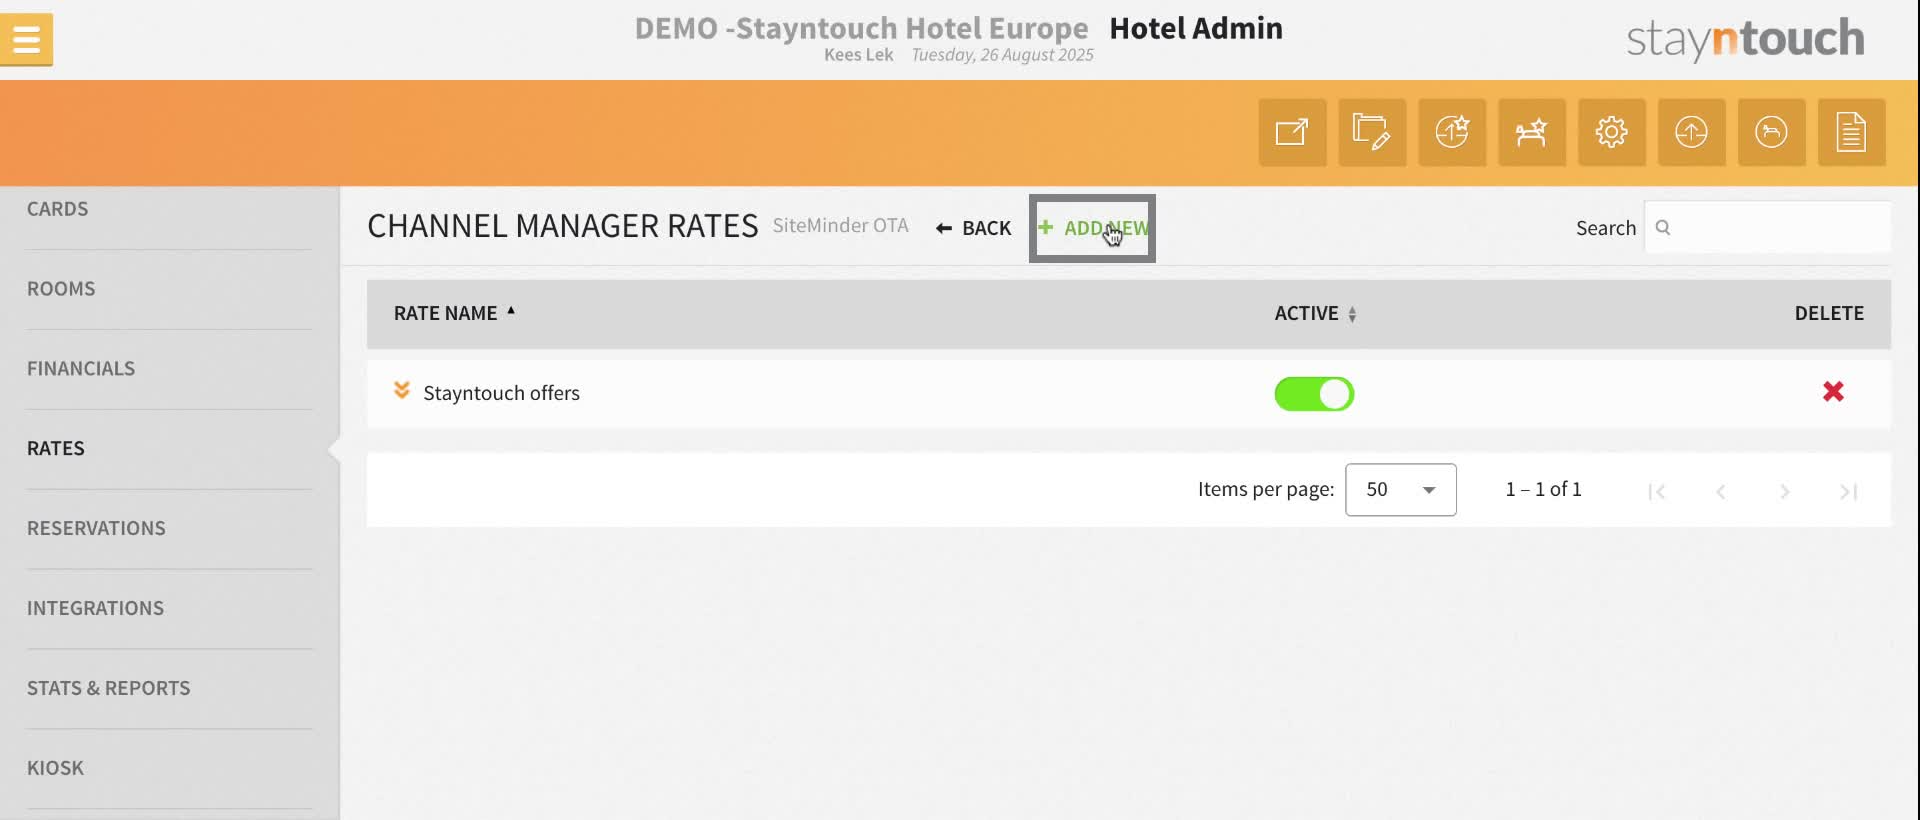Click the DEMO -Stayntouch Hotel Europe title
Image resolution: width=1920 pixels, height=820 pixels.
[x=861, y=28]
